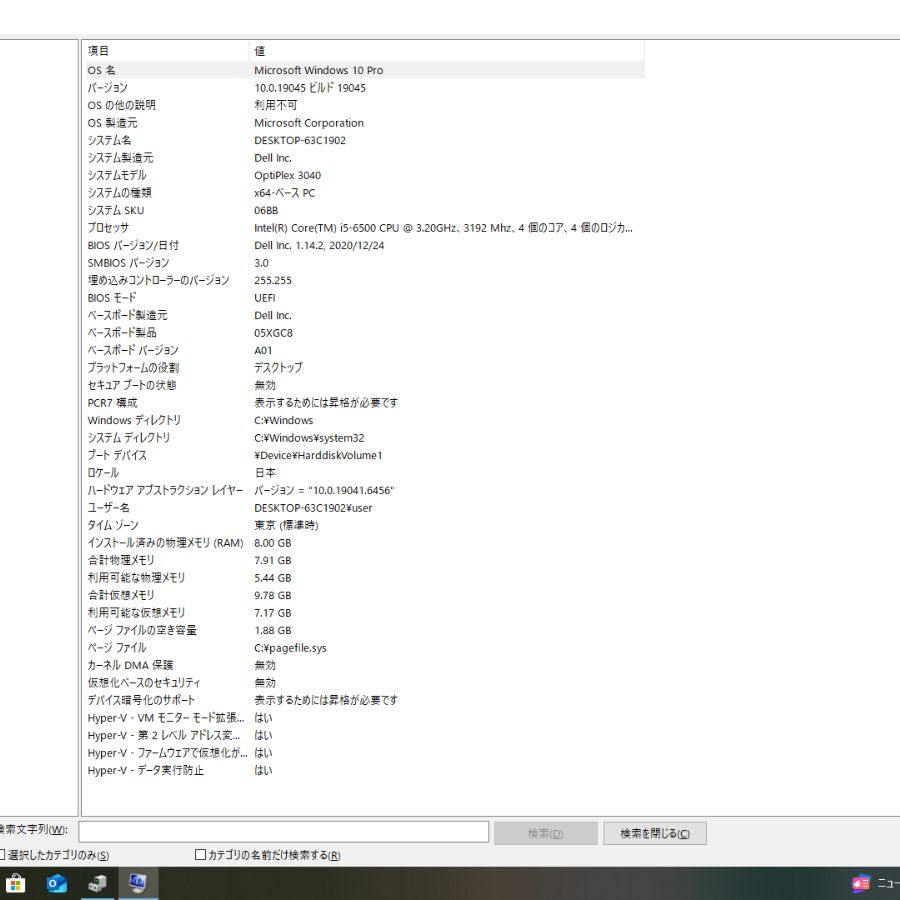Viewport: 900px width, 900px height.
Task: Select the プロセッサ row
Action: coord(300,228)
